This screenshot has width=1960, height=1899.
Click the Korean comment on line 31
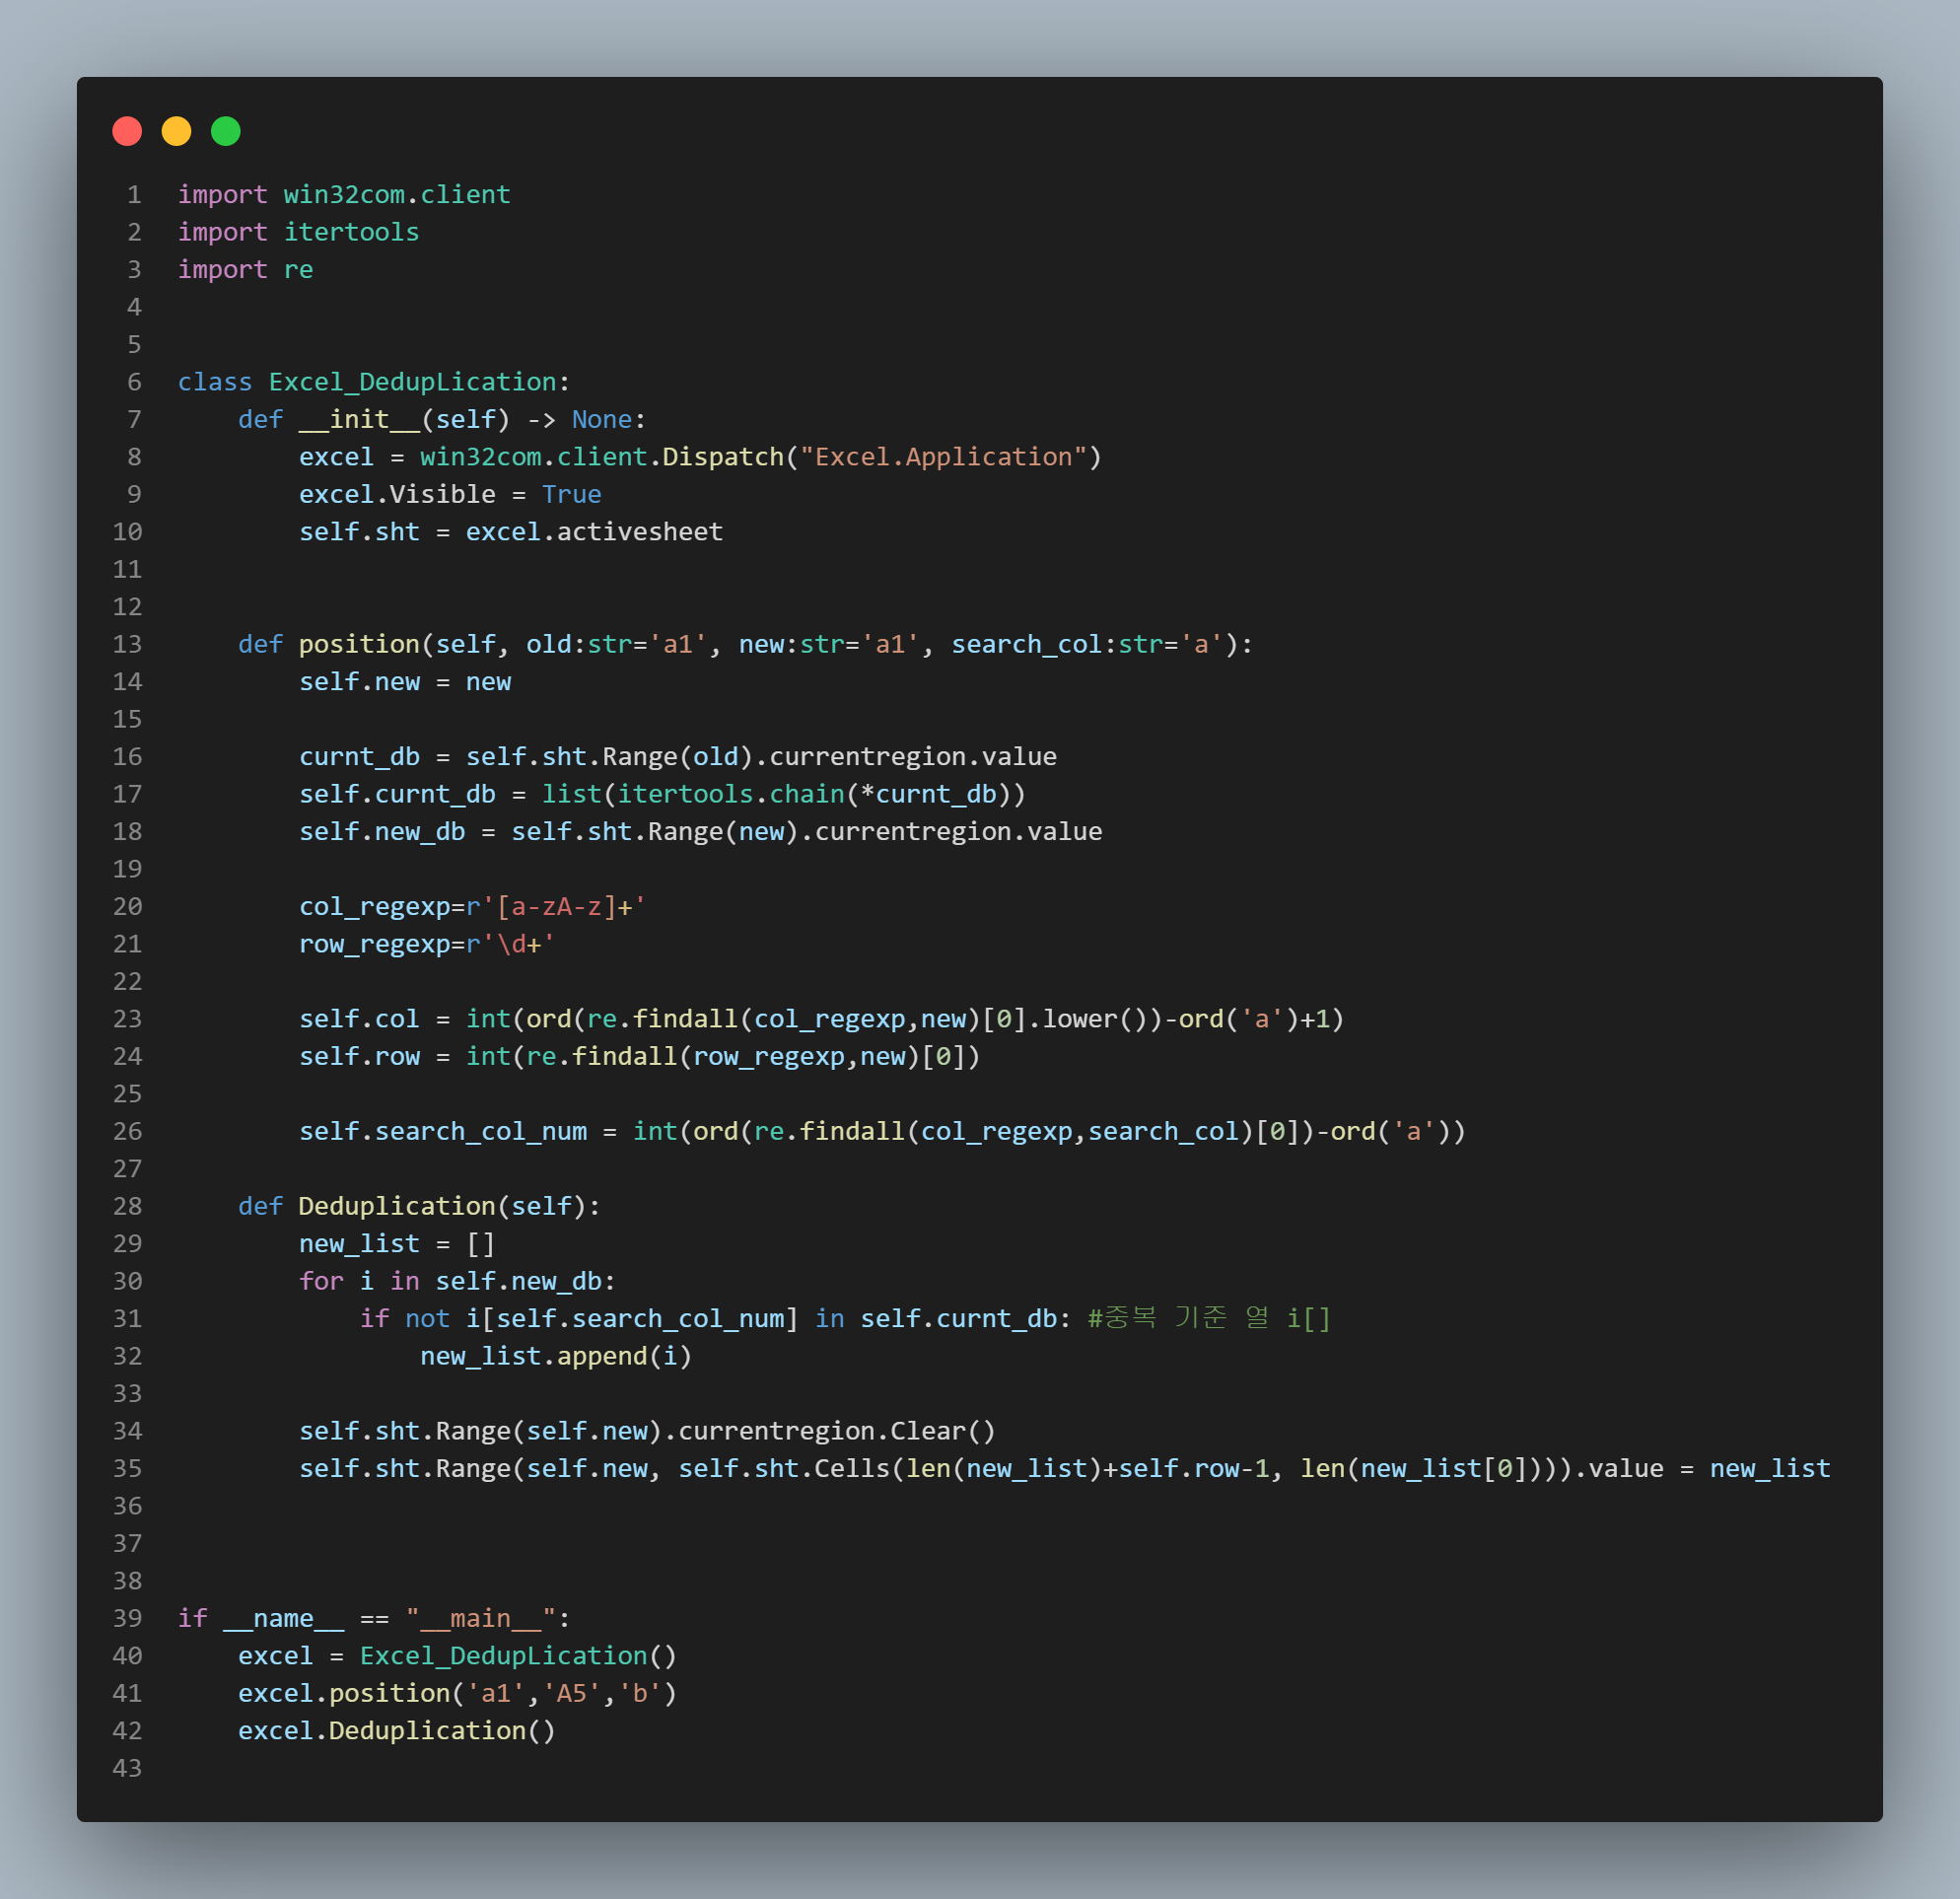[x=1209, y=1319]
